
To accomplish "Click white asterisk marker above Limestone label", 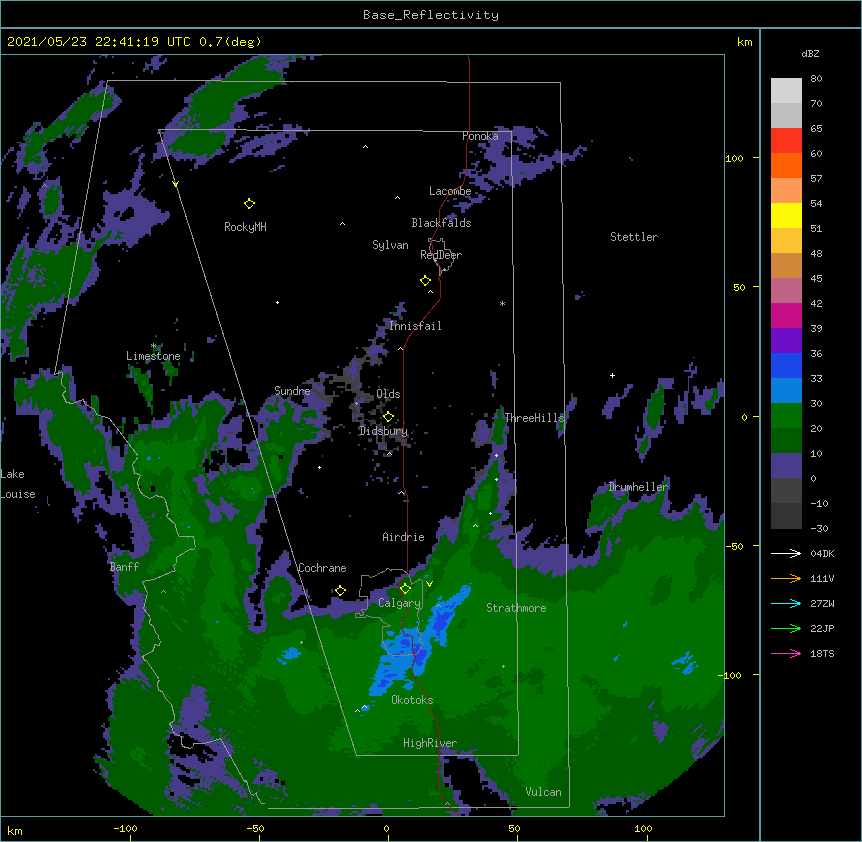I will [x=154, y=346].
